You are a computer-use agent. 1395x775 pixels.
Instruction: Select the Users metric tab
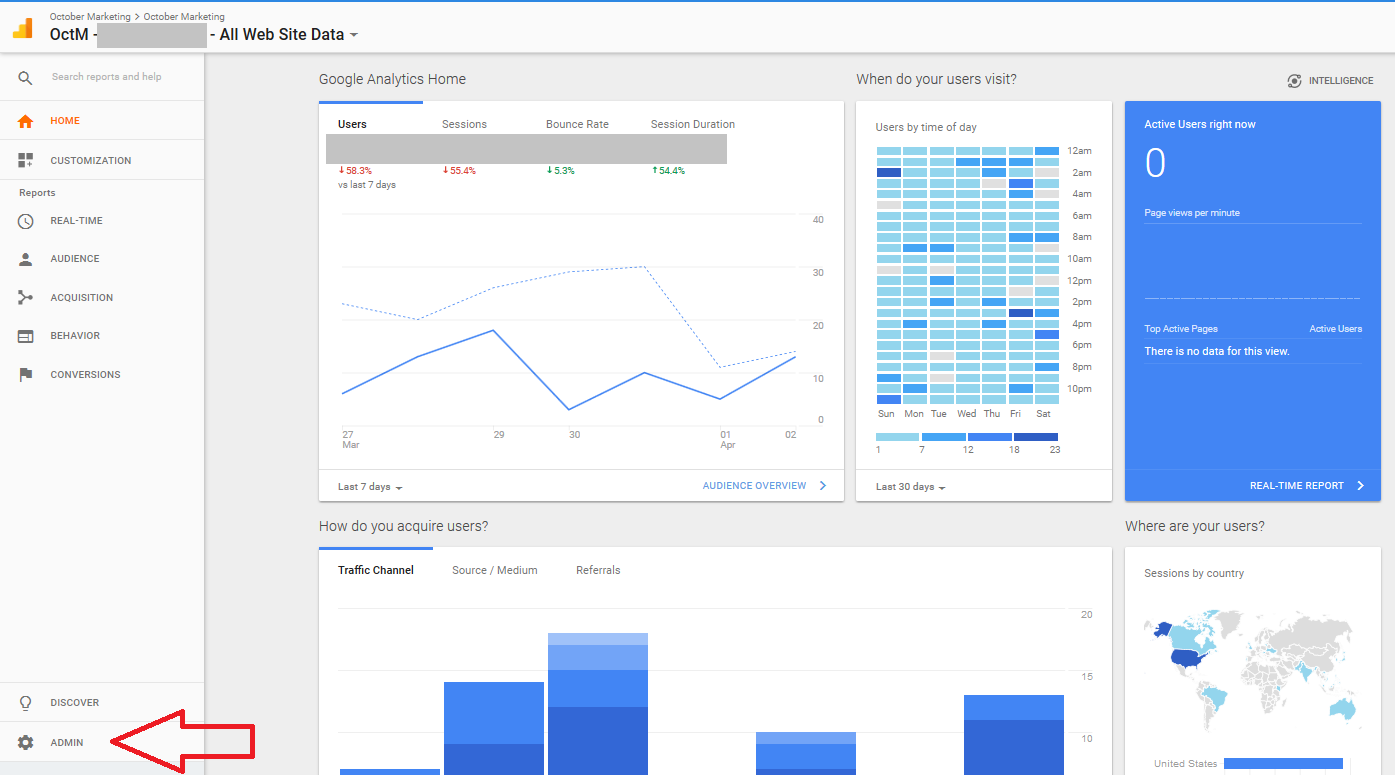(352, 124)
